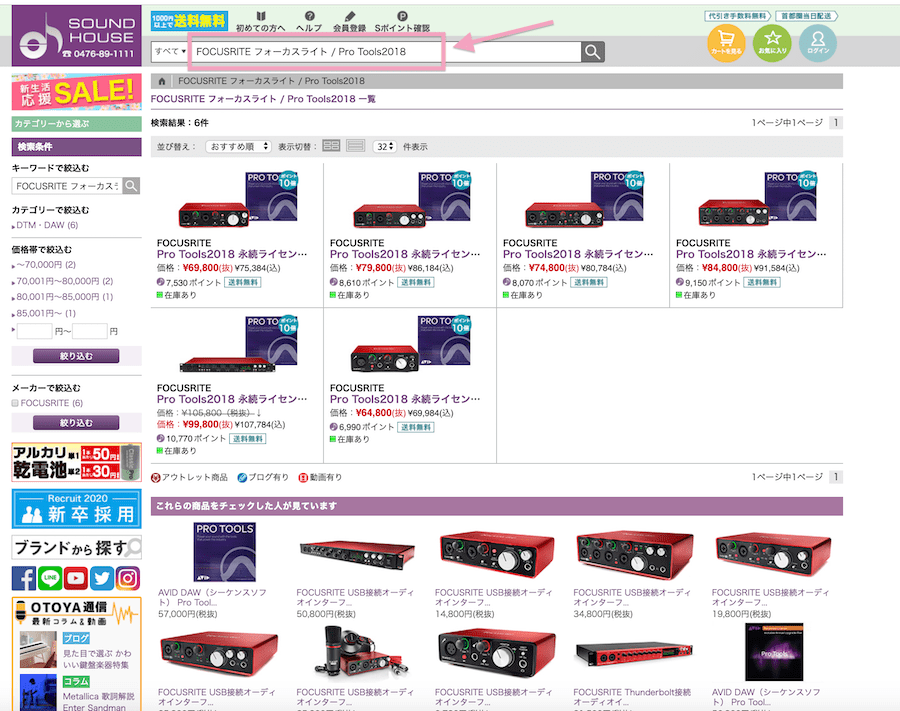Click sidebar keyword search magnifier
900x711 pixels.
(x=131, y=186)
